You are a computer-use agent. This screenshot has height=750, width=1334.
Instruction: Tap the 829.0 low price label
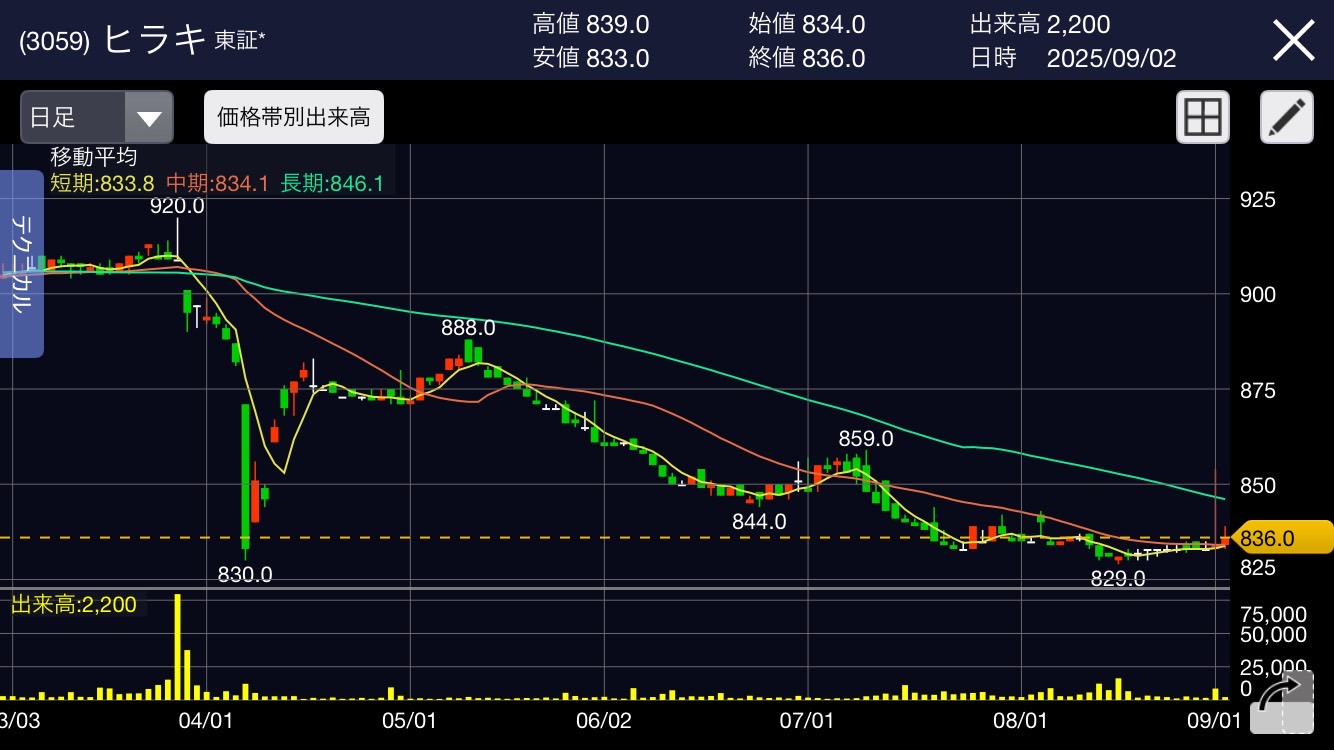(1117, 578)
